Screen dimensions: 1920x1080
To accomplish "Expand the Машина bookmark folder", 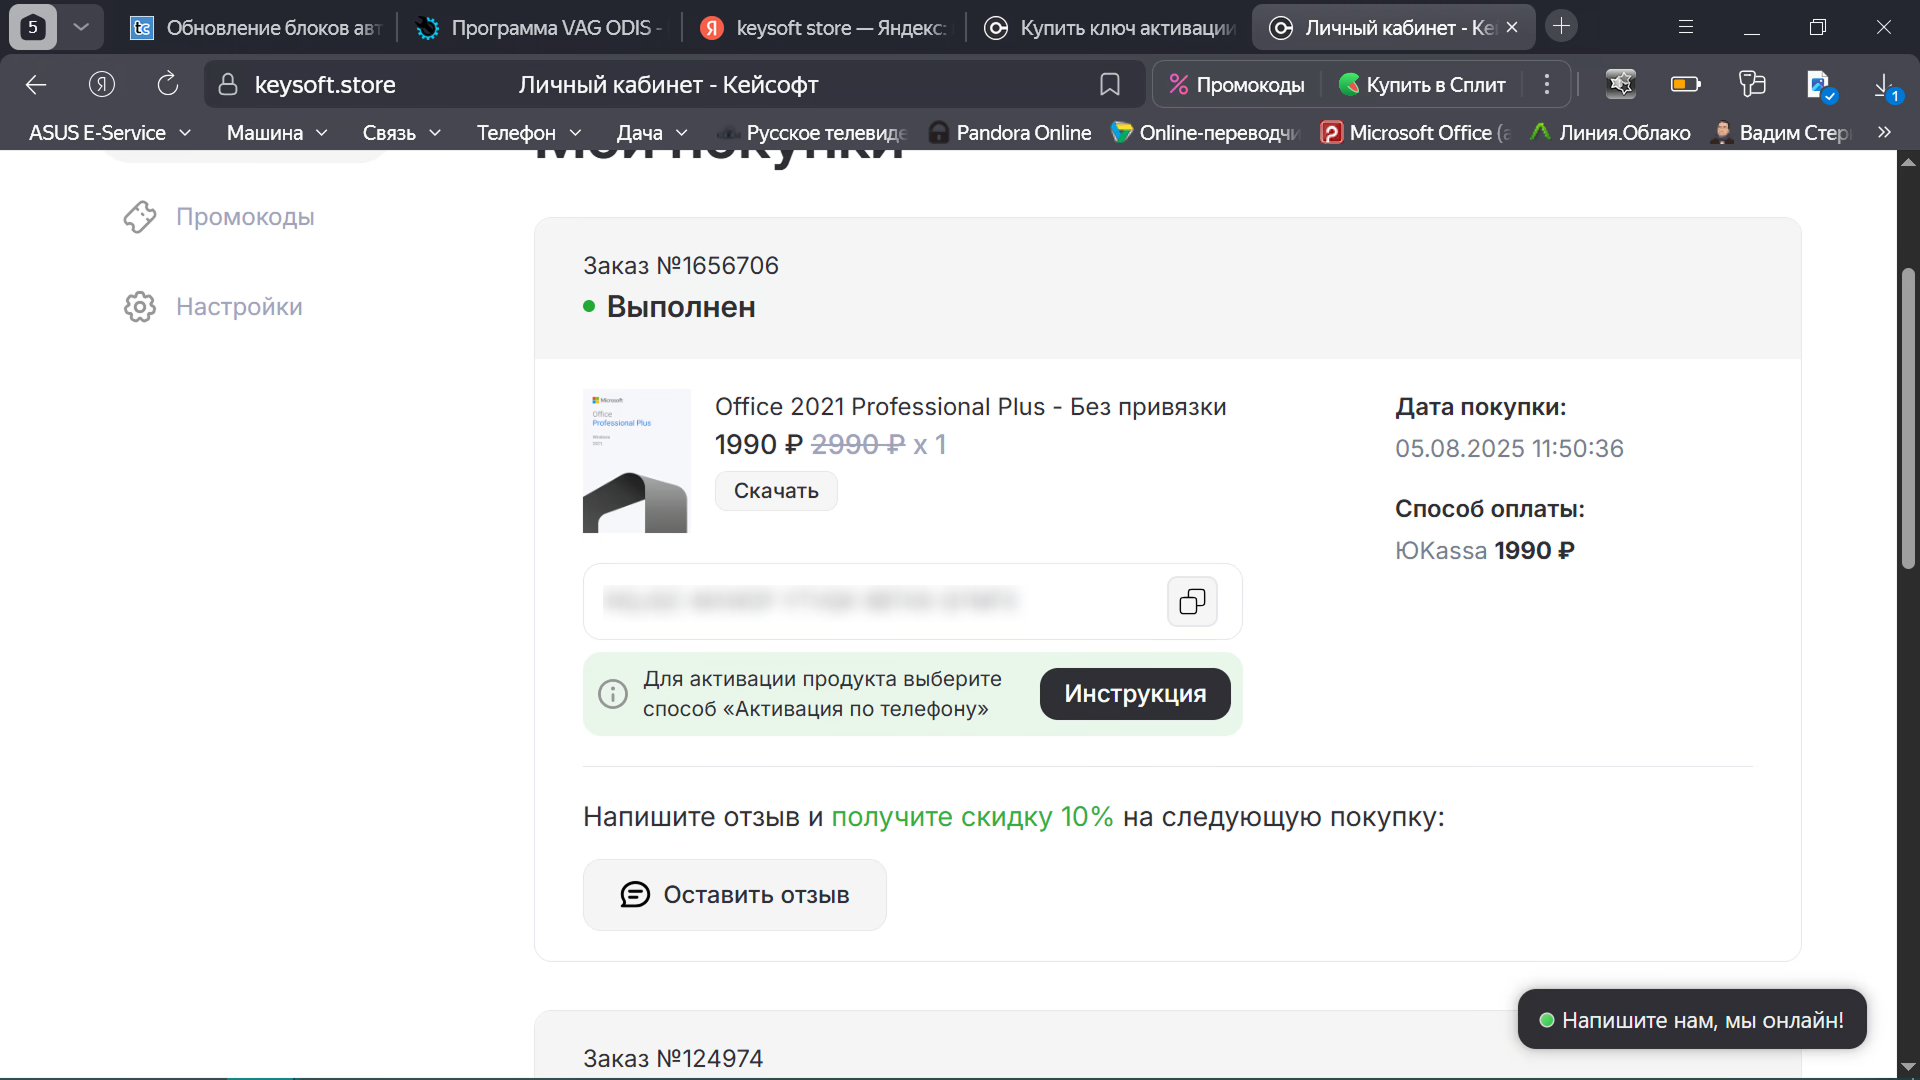I will pos(277,133).
